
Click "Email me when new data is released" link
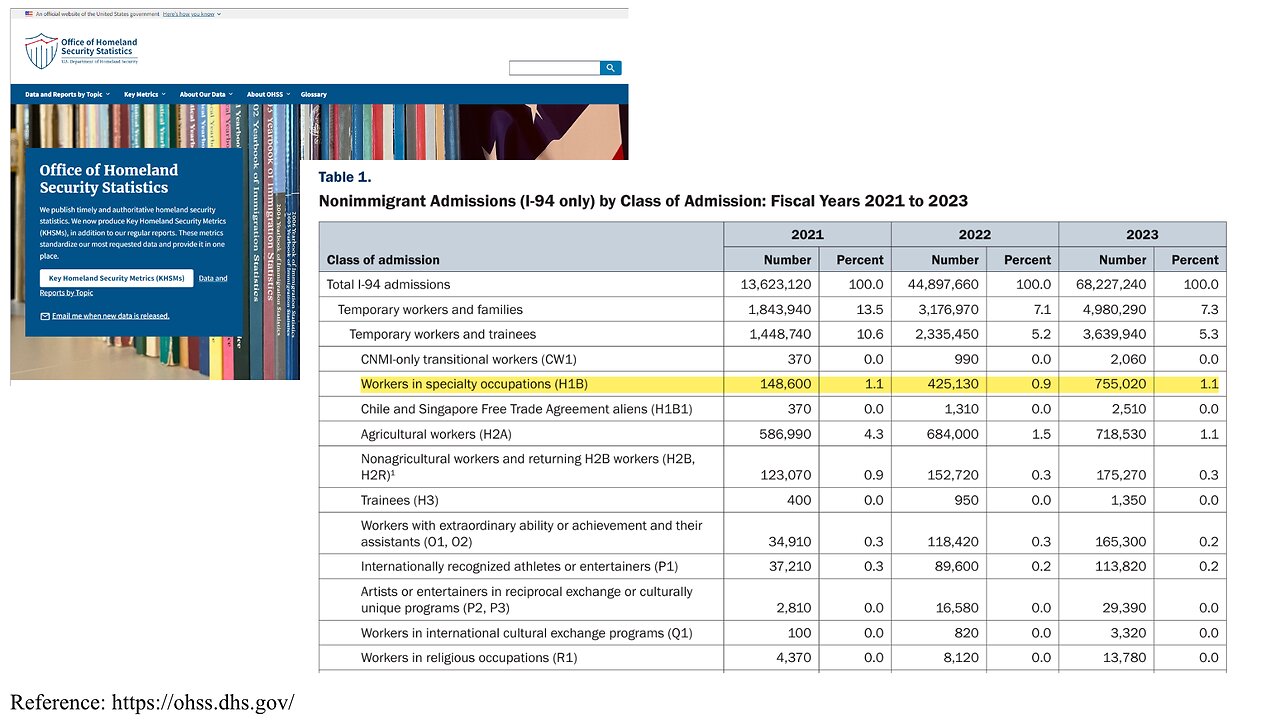[x=111, y=316]
